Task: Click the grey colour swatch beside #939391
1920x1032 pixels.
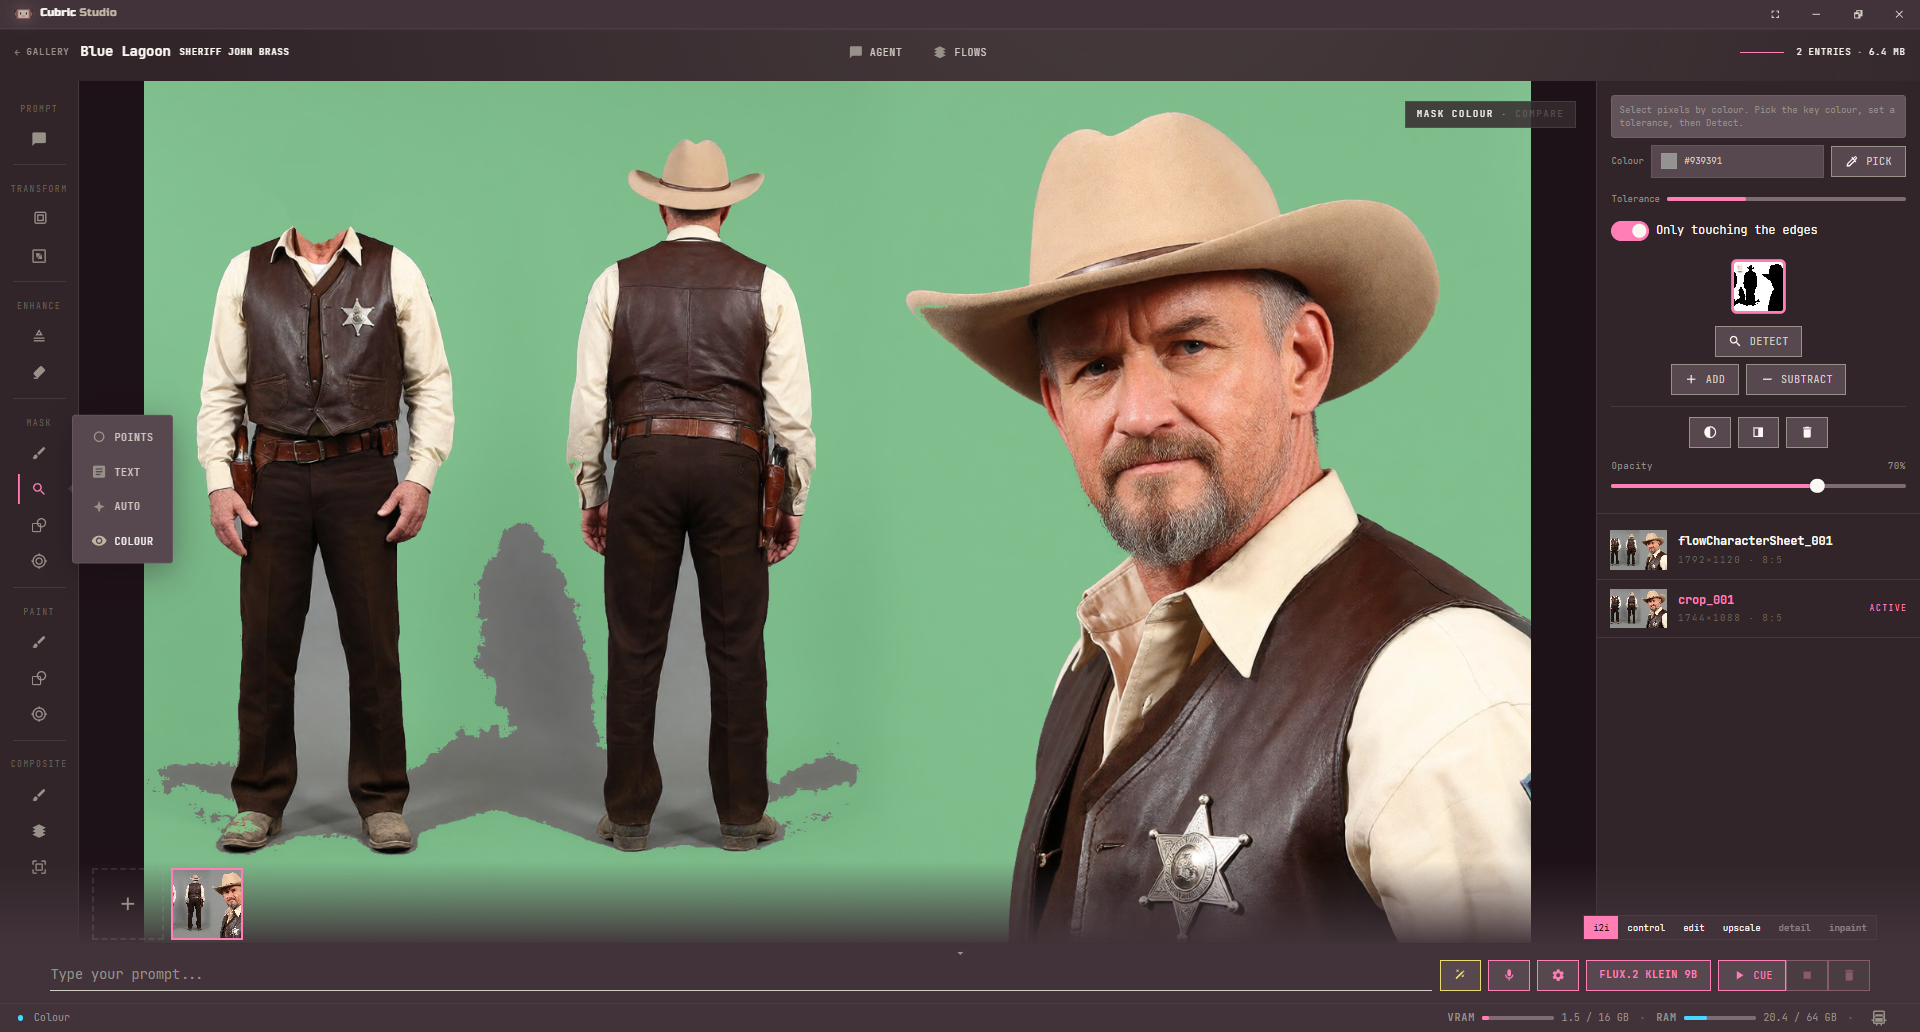Action: (1669, 161)
